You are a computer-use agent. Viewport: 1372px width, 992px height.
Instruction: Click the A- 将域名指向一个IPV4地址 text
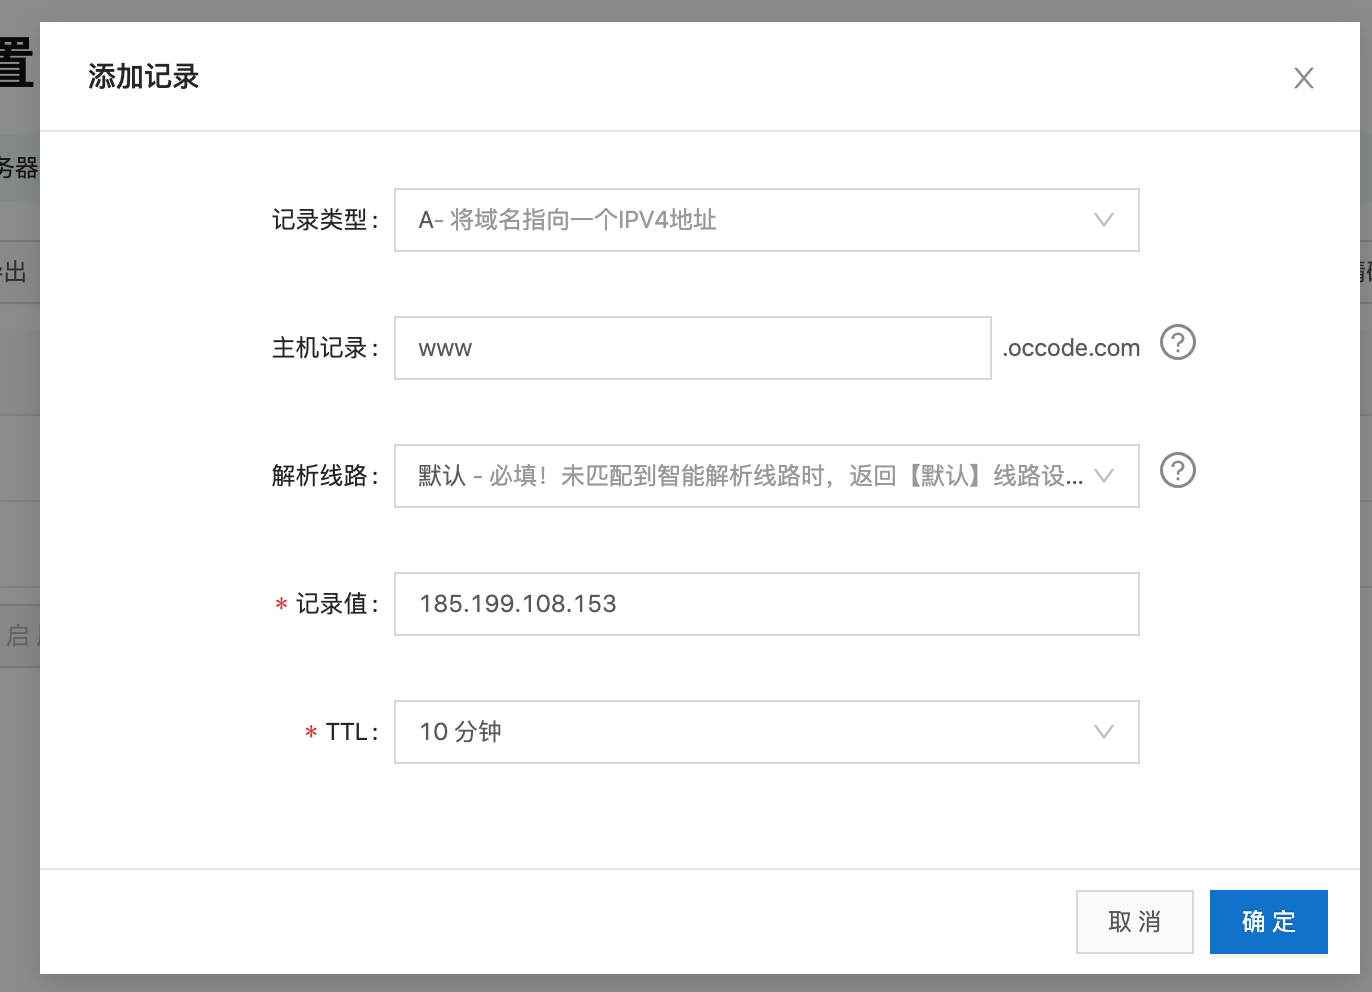567,220
